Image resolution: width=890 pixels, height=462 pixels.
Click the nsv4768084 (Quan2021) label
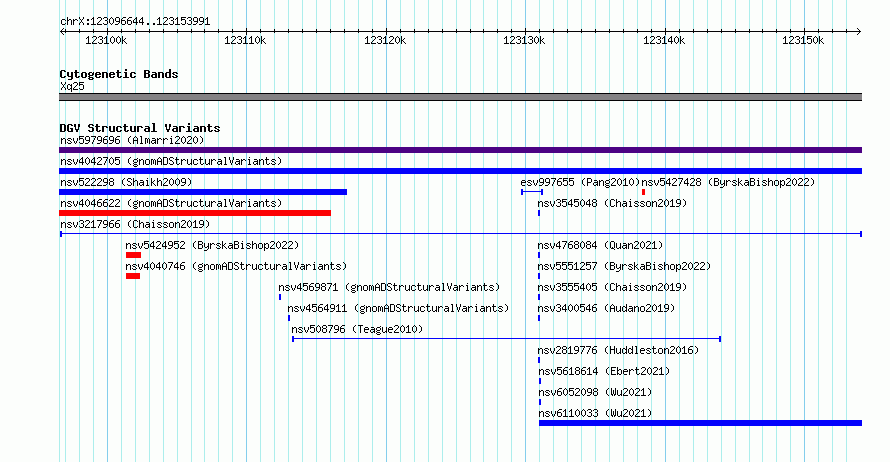[601, 245]
